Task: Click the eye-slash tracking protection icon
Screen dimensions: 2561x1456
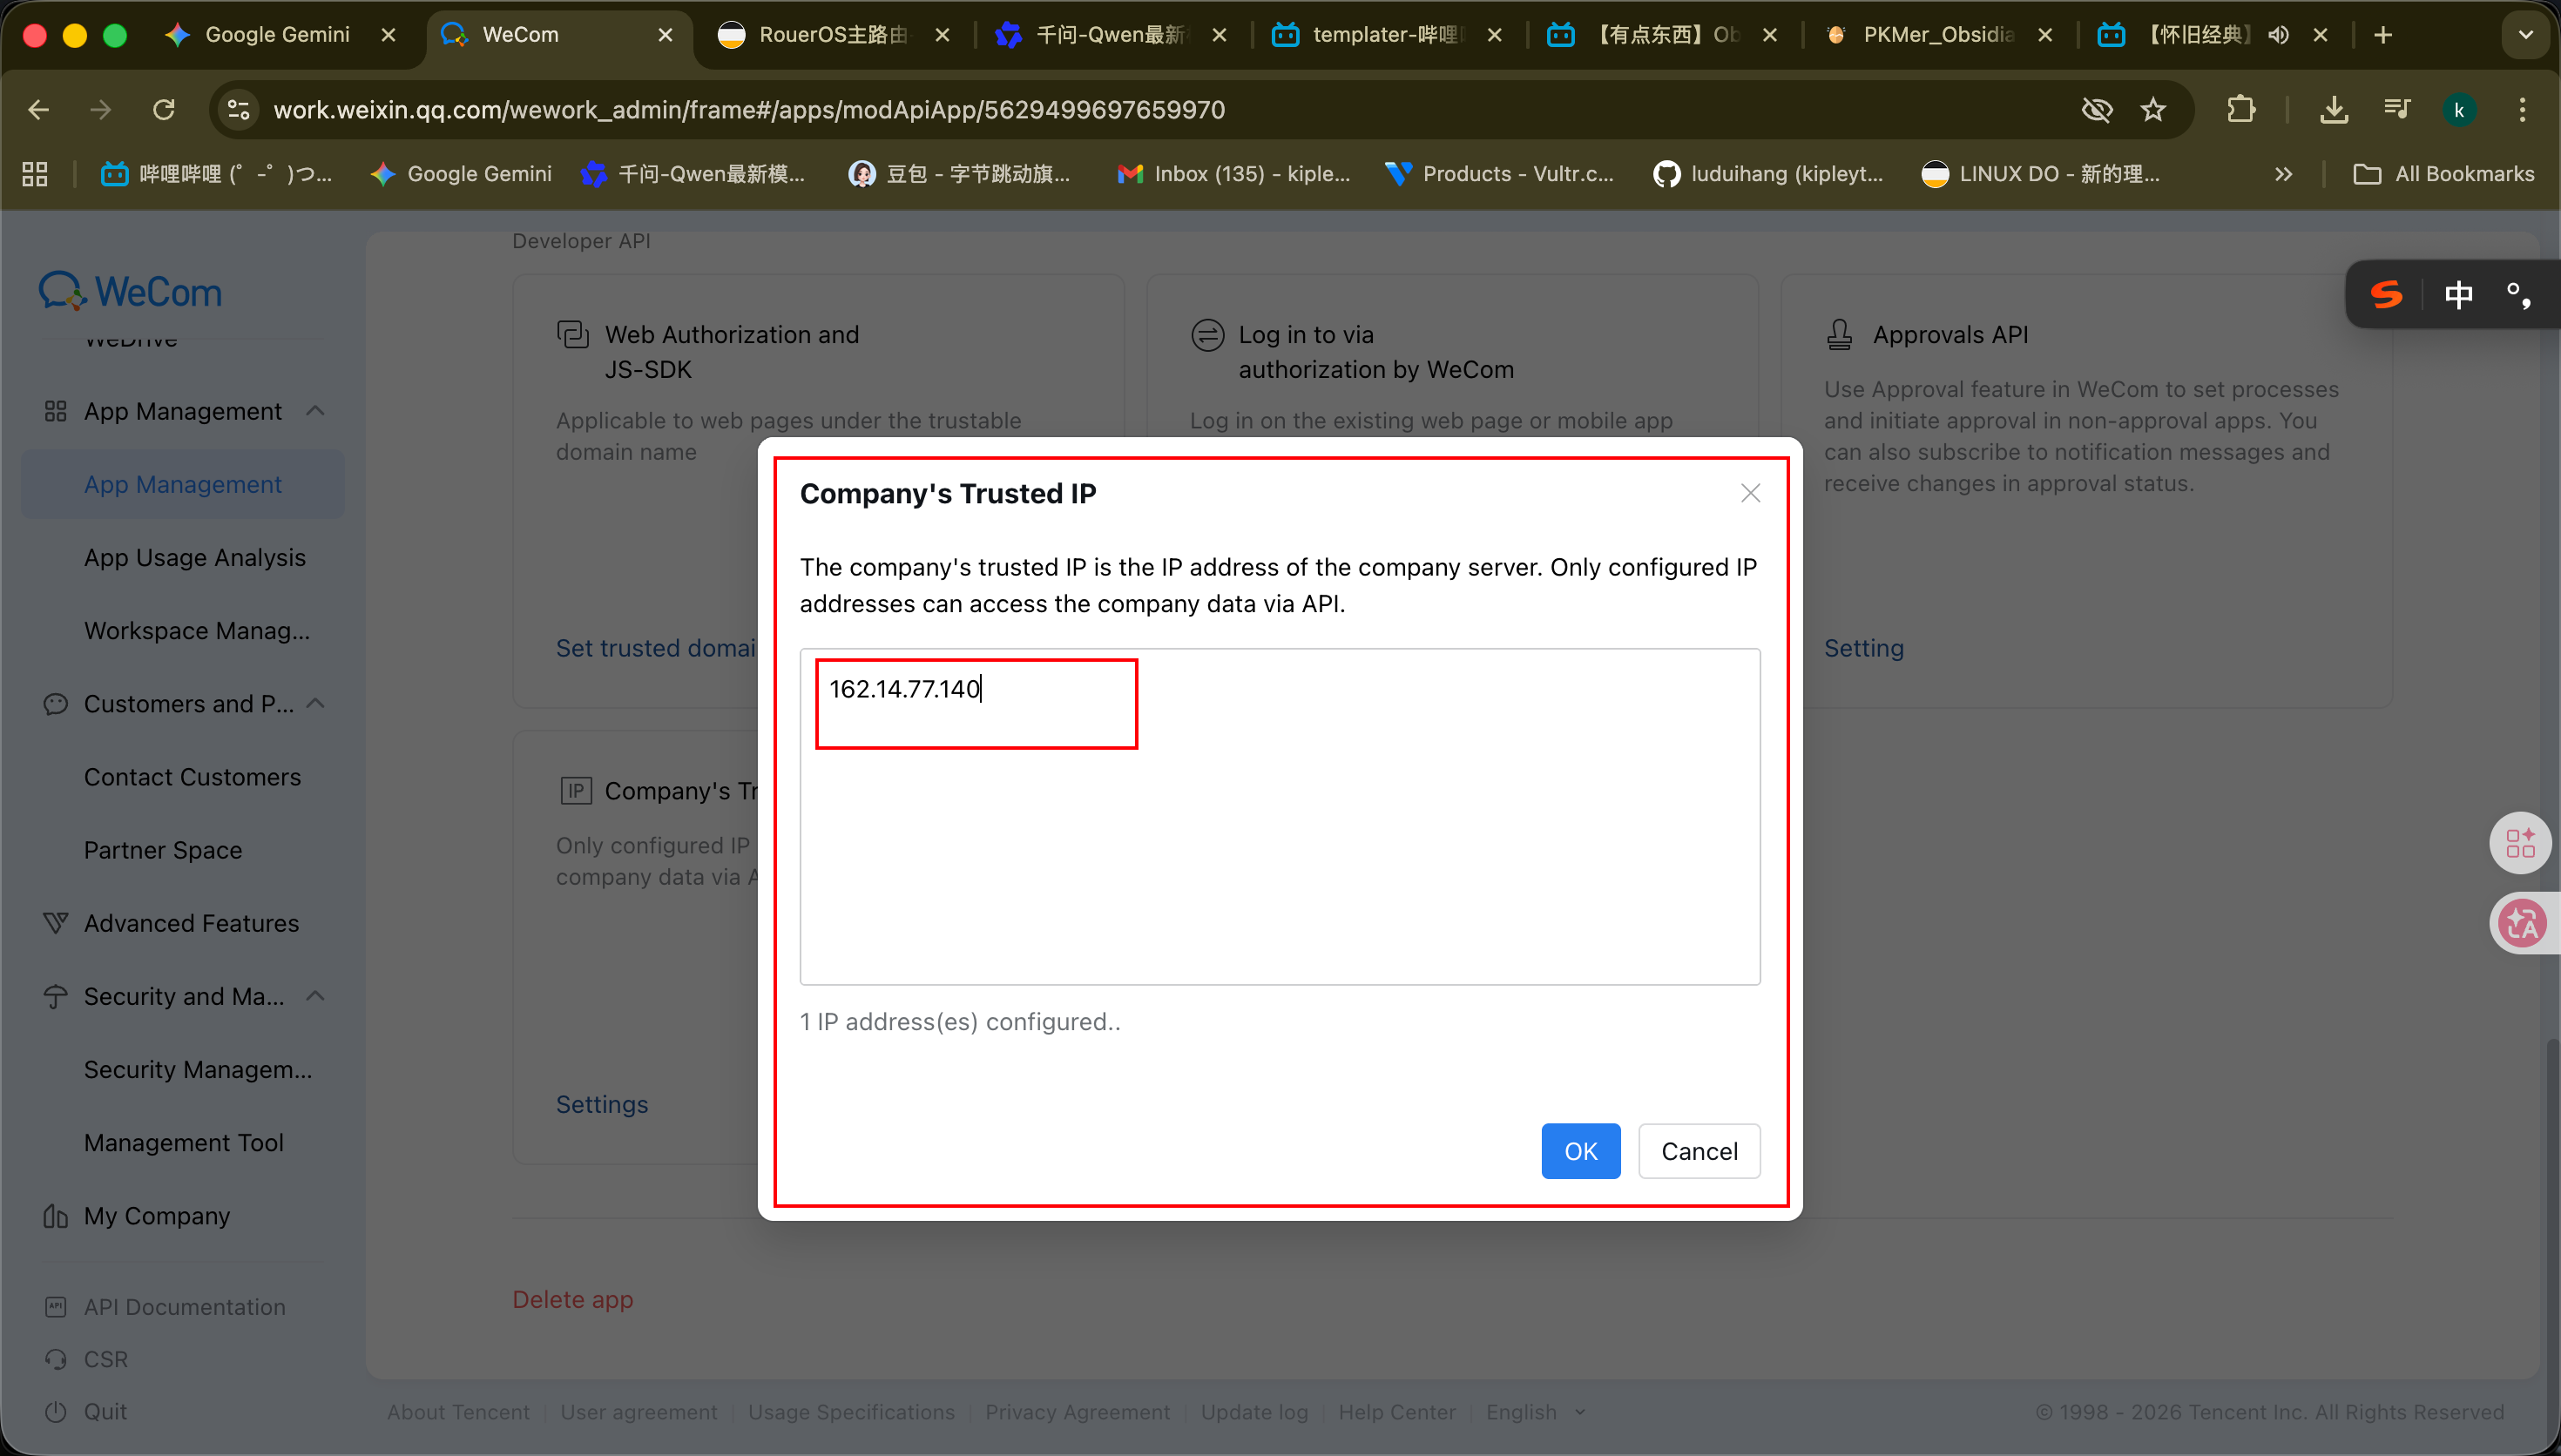Action: click(x=2097, y=109)
